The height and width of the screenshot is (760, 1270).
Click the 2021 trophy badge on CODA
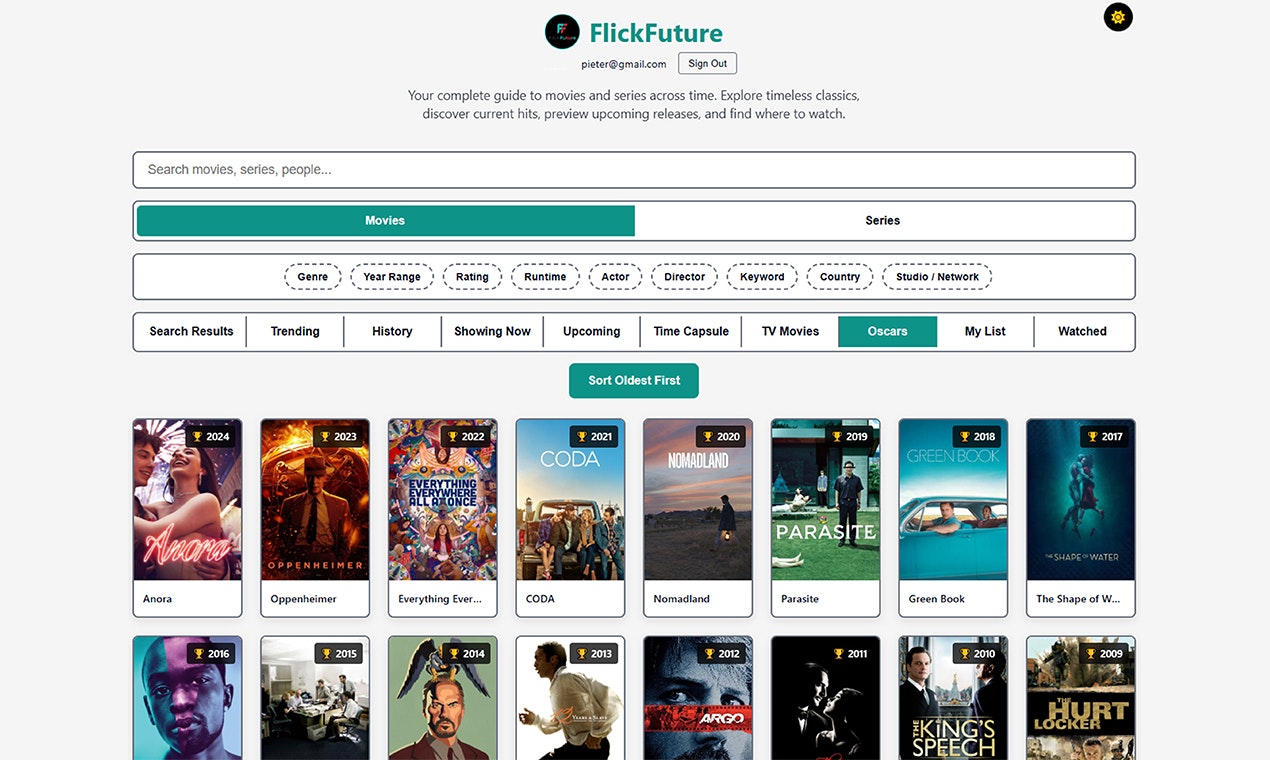point(594,436)
